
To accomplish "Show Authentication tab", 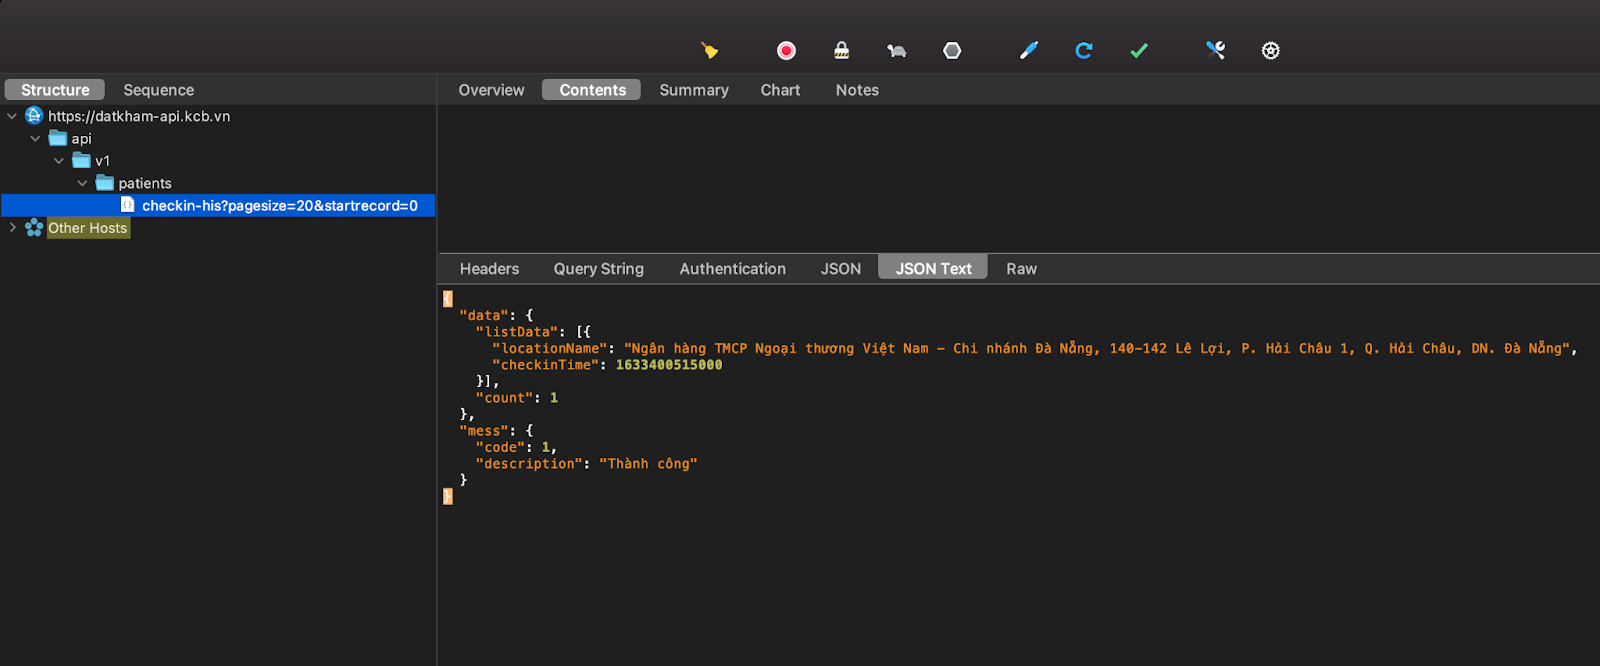I will [x=733, y=268].
